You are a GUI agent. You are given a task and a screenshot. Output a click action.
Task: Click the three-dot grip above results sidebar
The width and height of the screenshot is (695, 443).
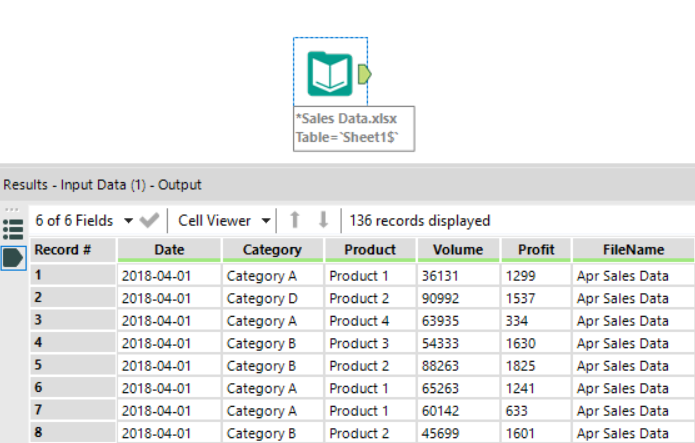(12, 210)
